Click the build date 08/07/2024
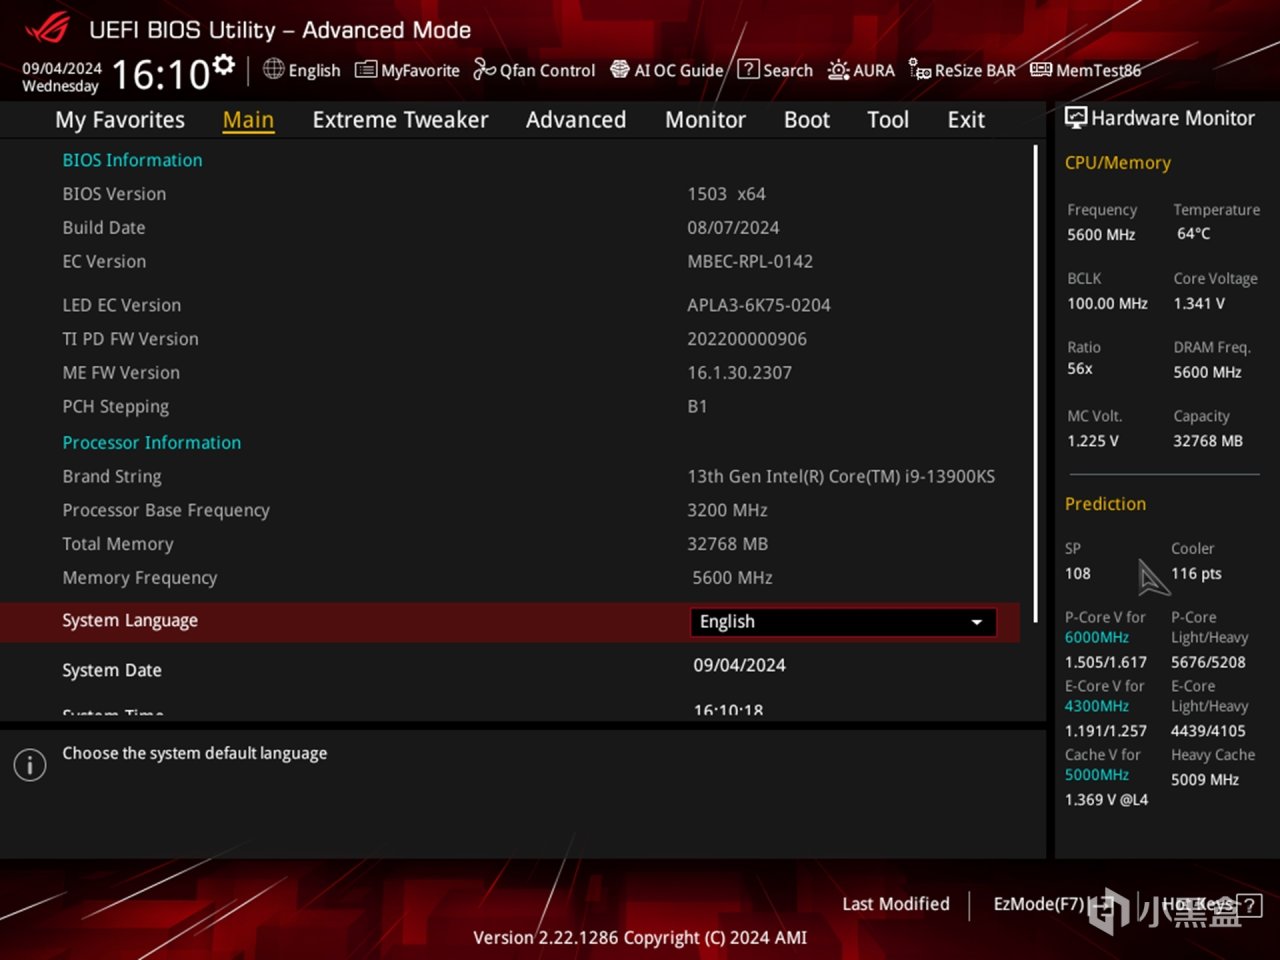The width and height of the screenshot is (1280, 960). (x=733, y=228)
